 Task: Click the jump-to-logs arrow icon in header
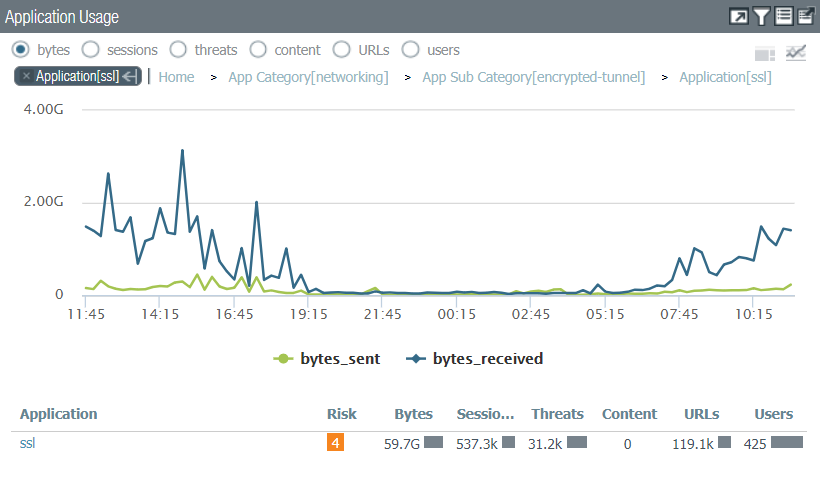coord(740,16)
